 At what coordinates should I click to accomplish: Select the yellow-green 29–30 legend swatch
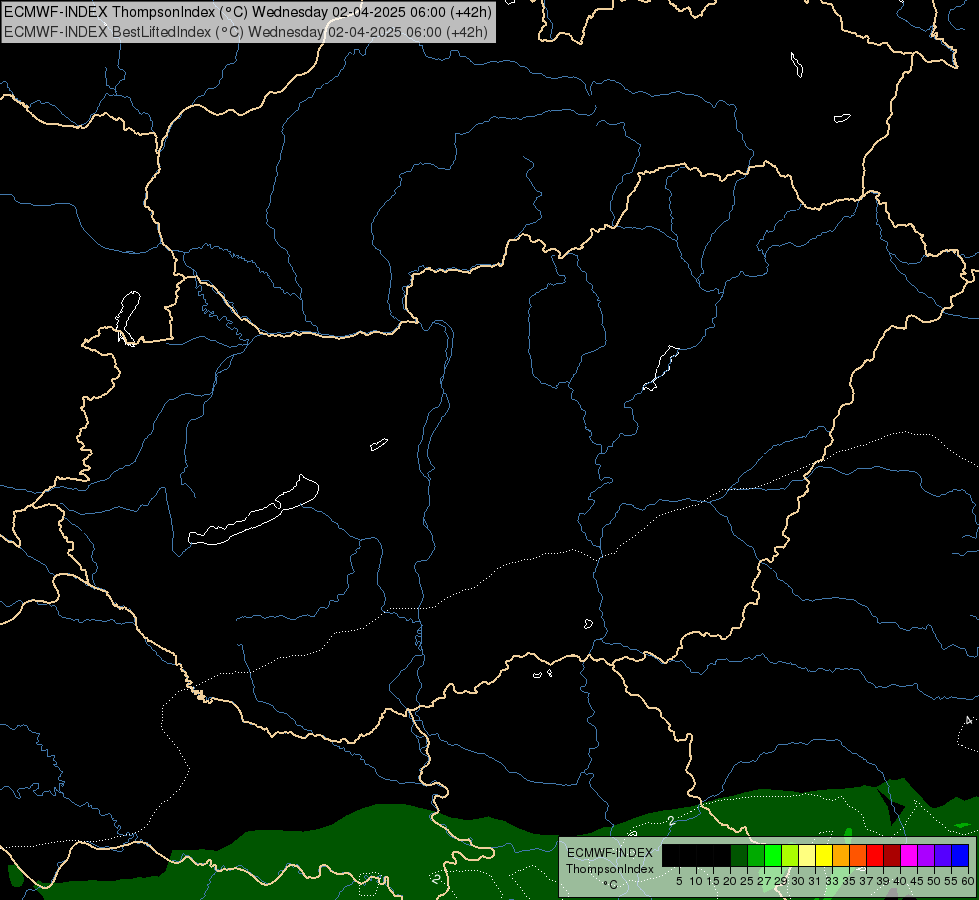(790, 855)
